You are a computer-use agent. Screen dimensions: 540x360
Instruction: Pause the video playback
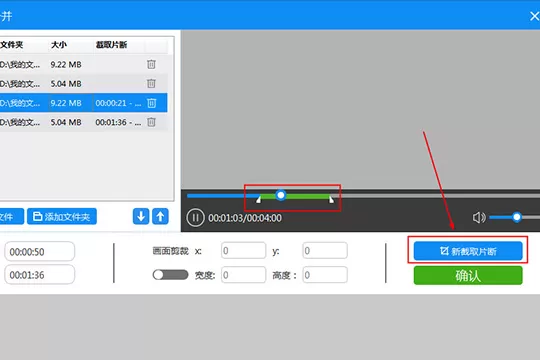(x=195, y=218)
